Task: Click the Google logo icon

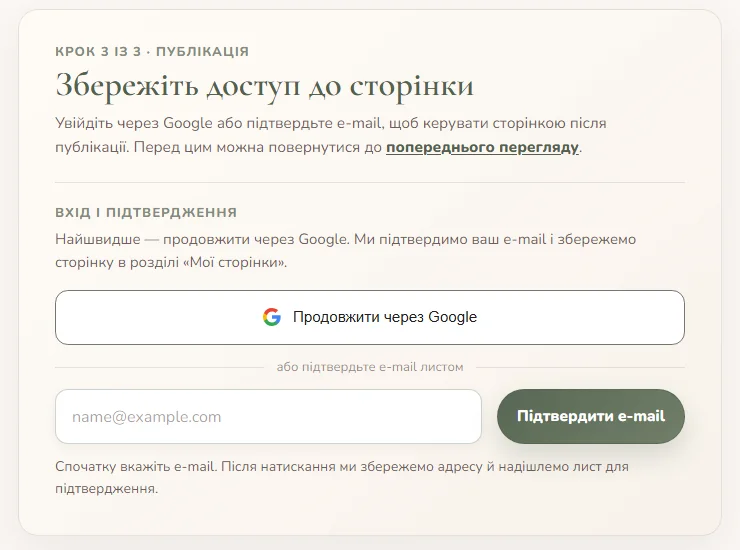Action: [x=272, y=317]
